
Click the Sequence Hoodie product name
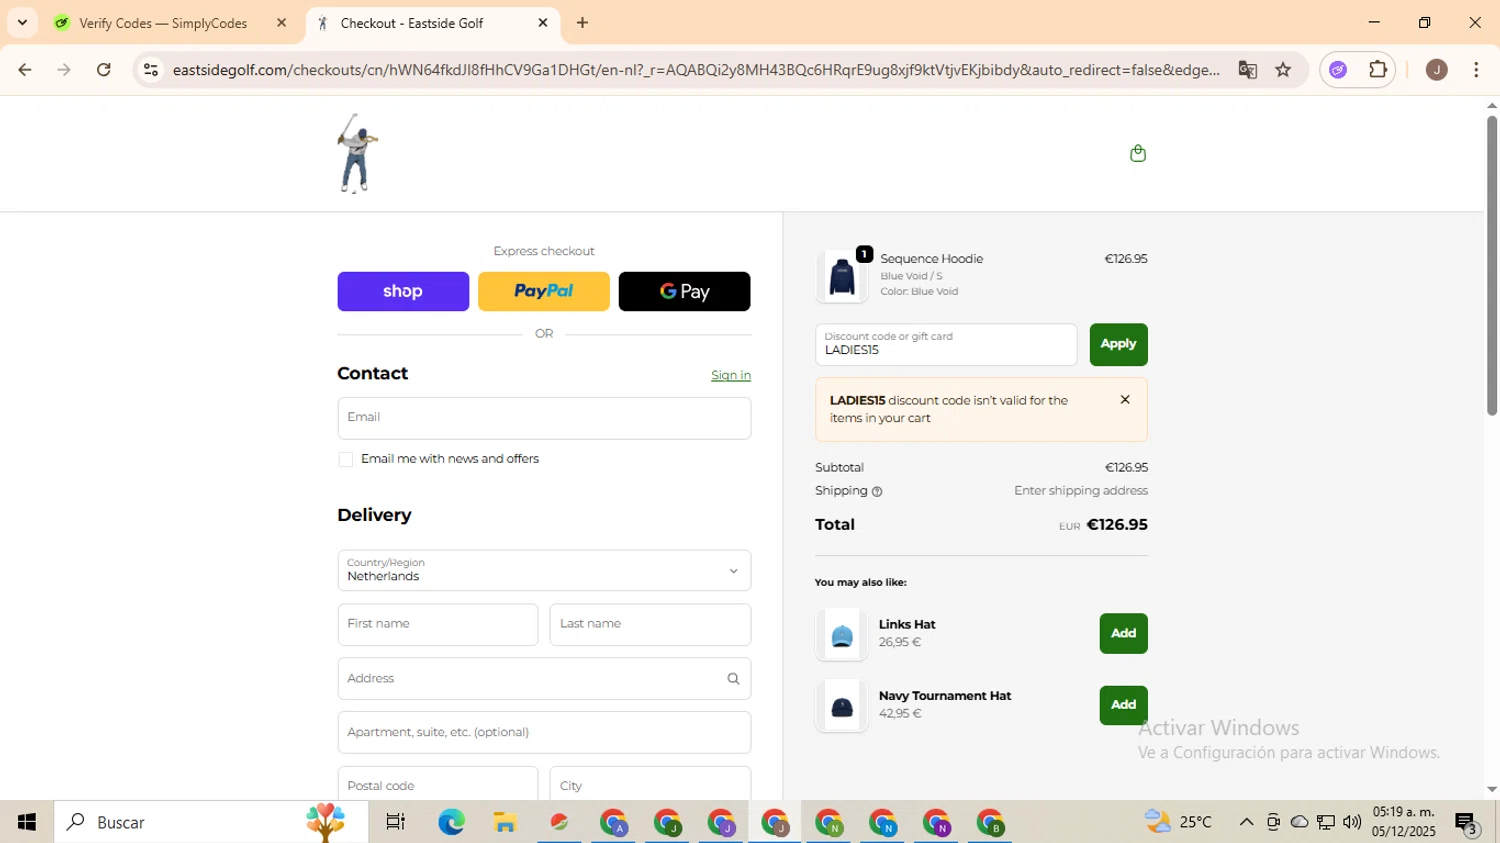[x=931, y=259]
